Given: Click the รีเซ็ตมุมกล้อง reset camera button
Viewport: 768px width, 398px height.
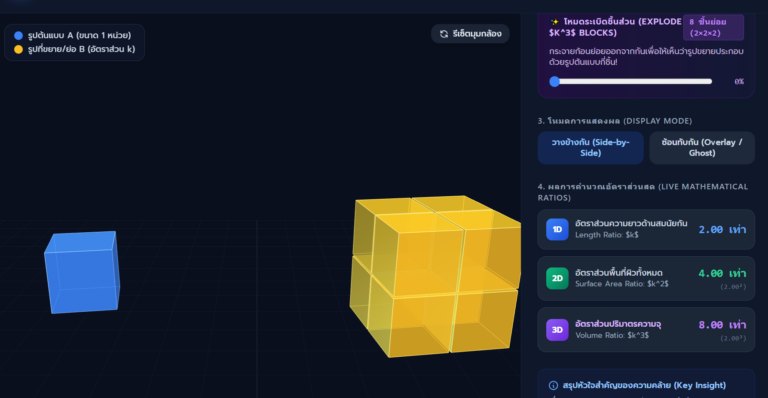Looking at the screenshot, I should (470, 34).
